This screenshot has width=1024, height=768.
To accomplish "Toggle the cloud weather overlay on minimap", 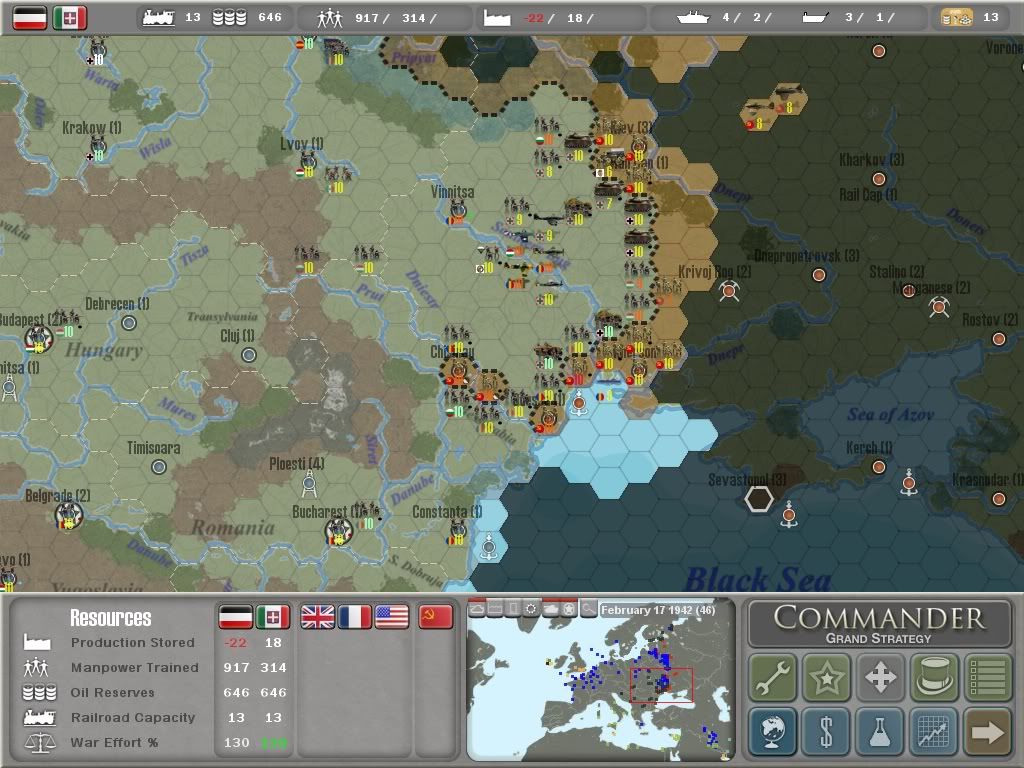I will click(x=477, y=609).
